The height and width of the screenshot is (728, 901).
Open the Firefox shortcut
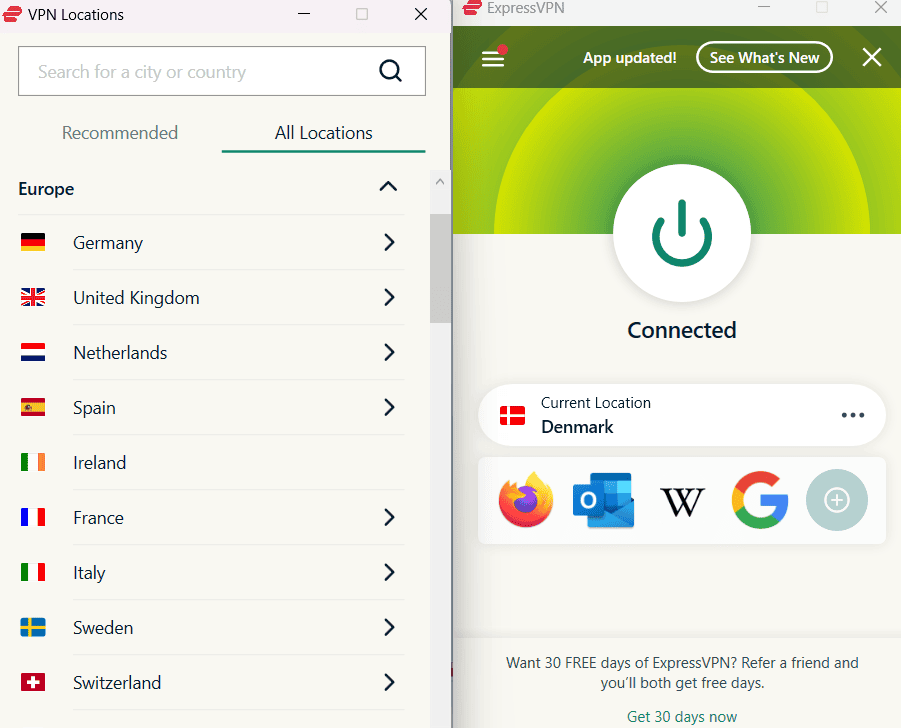(x=526, y=499)
